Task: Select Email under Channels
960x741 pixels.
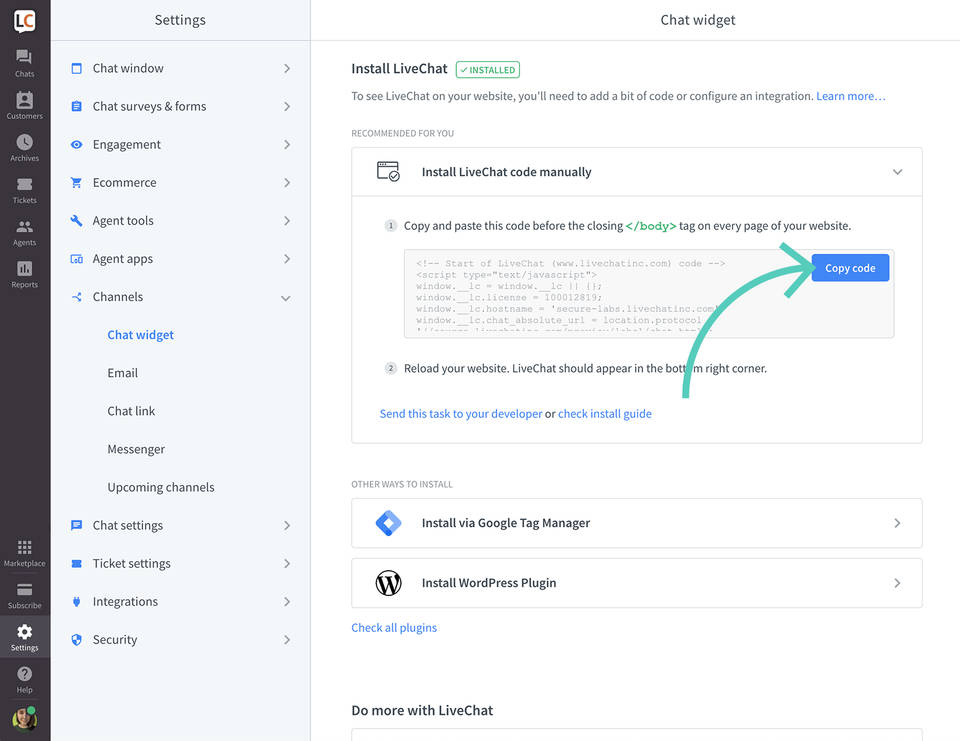Action: click(123, 373)
